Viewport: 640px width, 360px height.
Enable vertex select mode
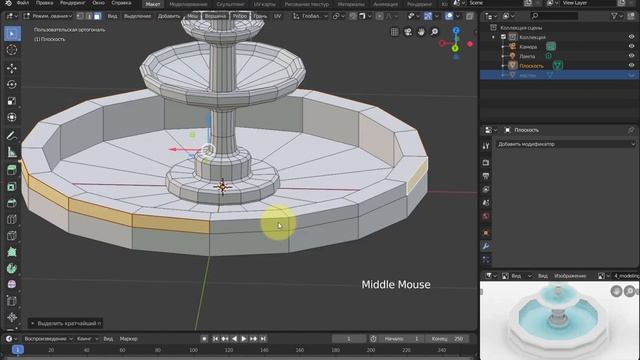point(80,16)
